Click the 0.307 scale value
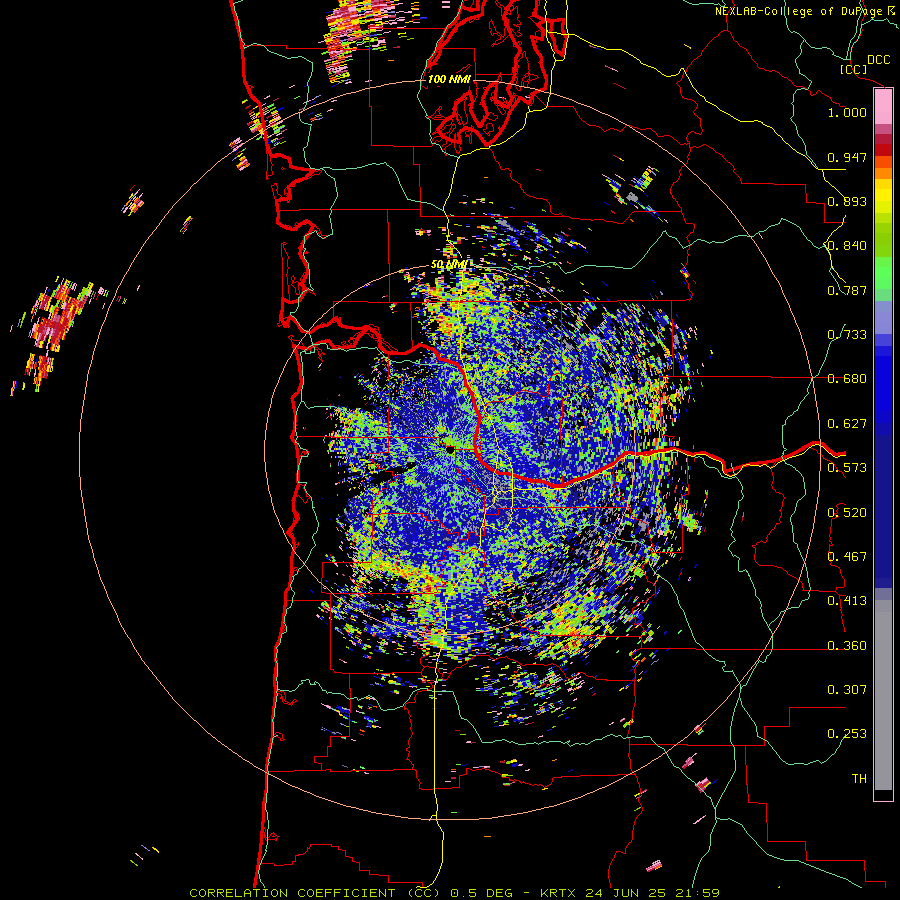This screenshot has width=900, height=900. [x=847, y=690]
